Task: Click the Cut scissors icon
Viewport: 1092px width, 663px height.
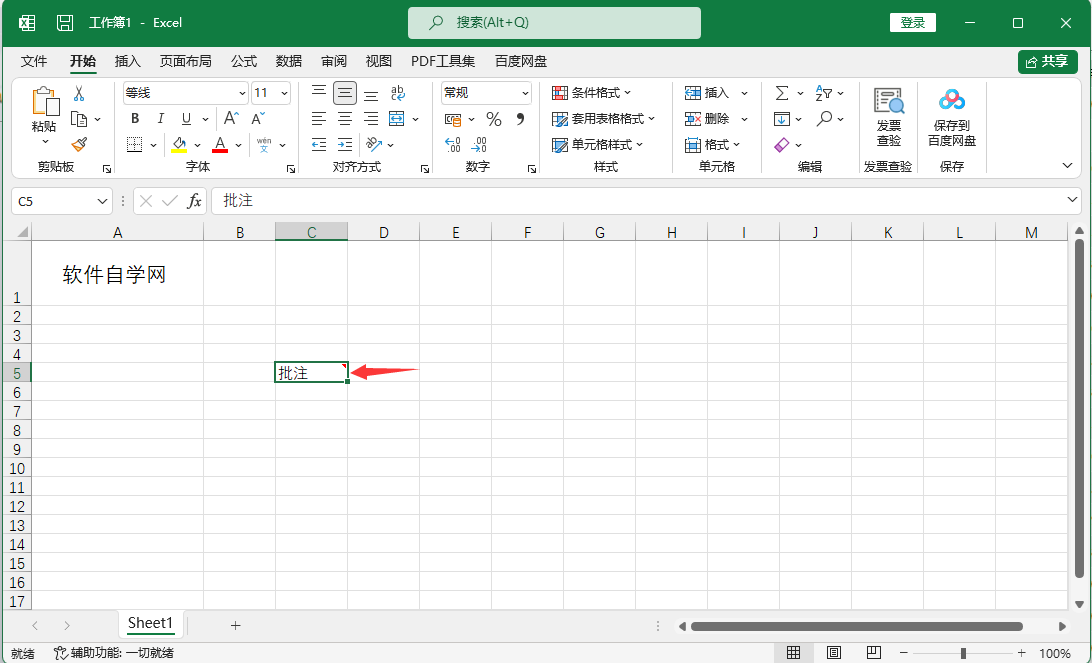Action: point(79,93)
